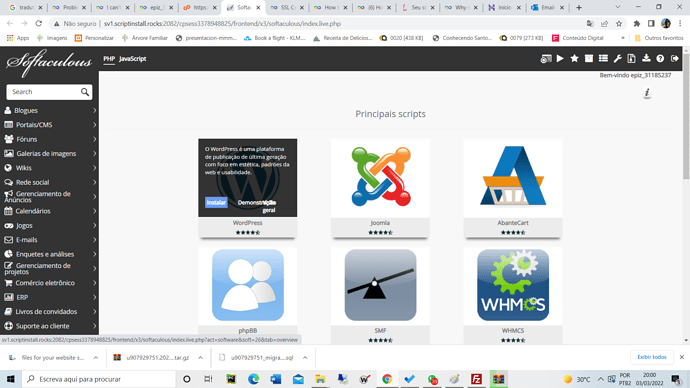Click the taskbar search box

99,379
